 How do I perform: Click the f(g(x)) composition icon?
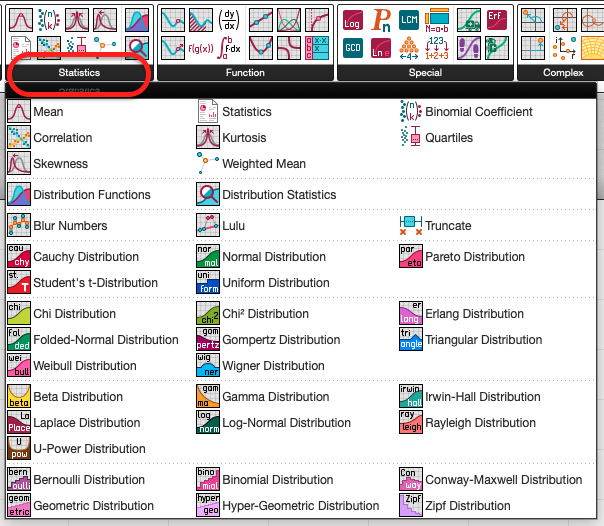[x=201, y=49]
